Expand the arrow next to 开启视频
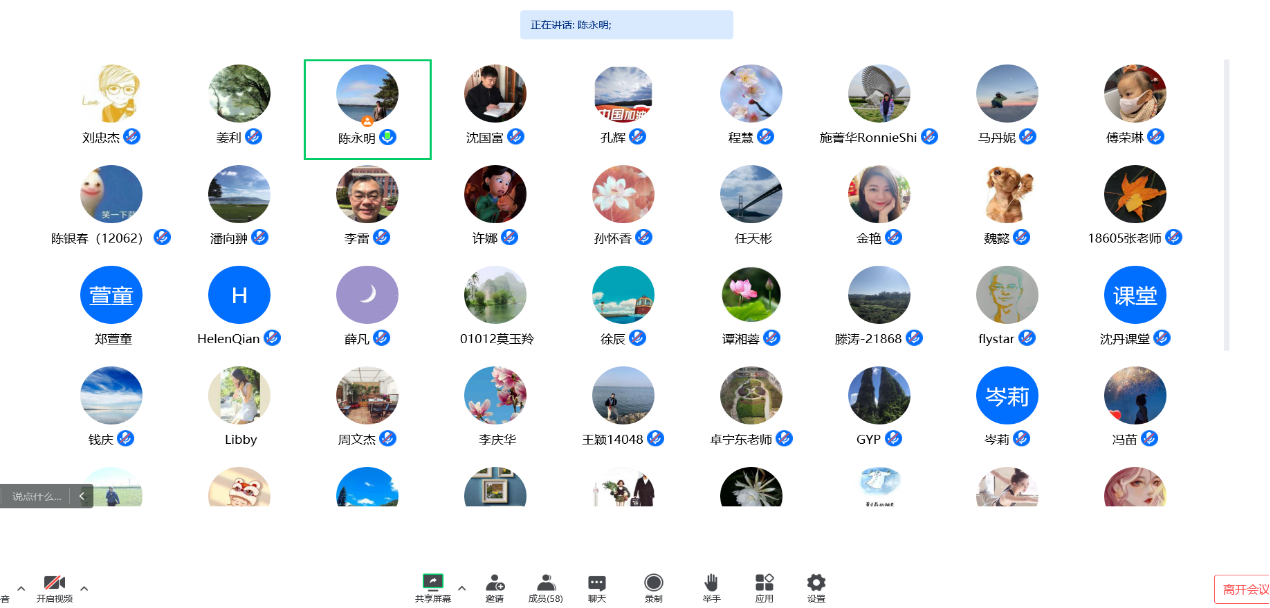Image resolution: width=1270 pixels, height=608 pixels. (84, 588)
